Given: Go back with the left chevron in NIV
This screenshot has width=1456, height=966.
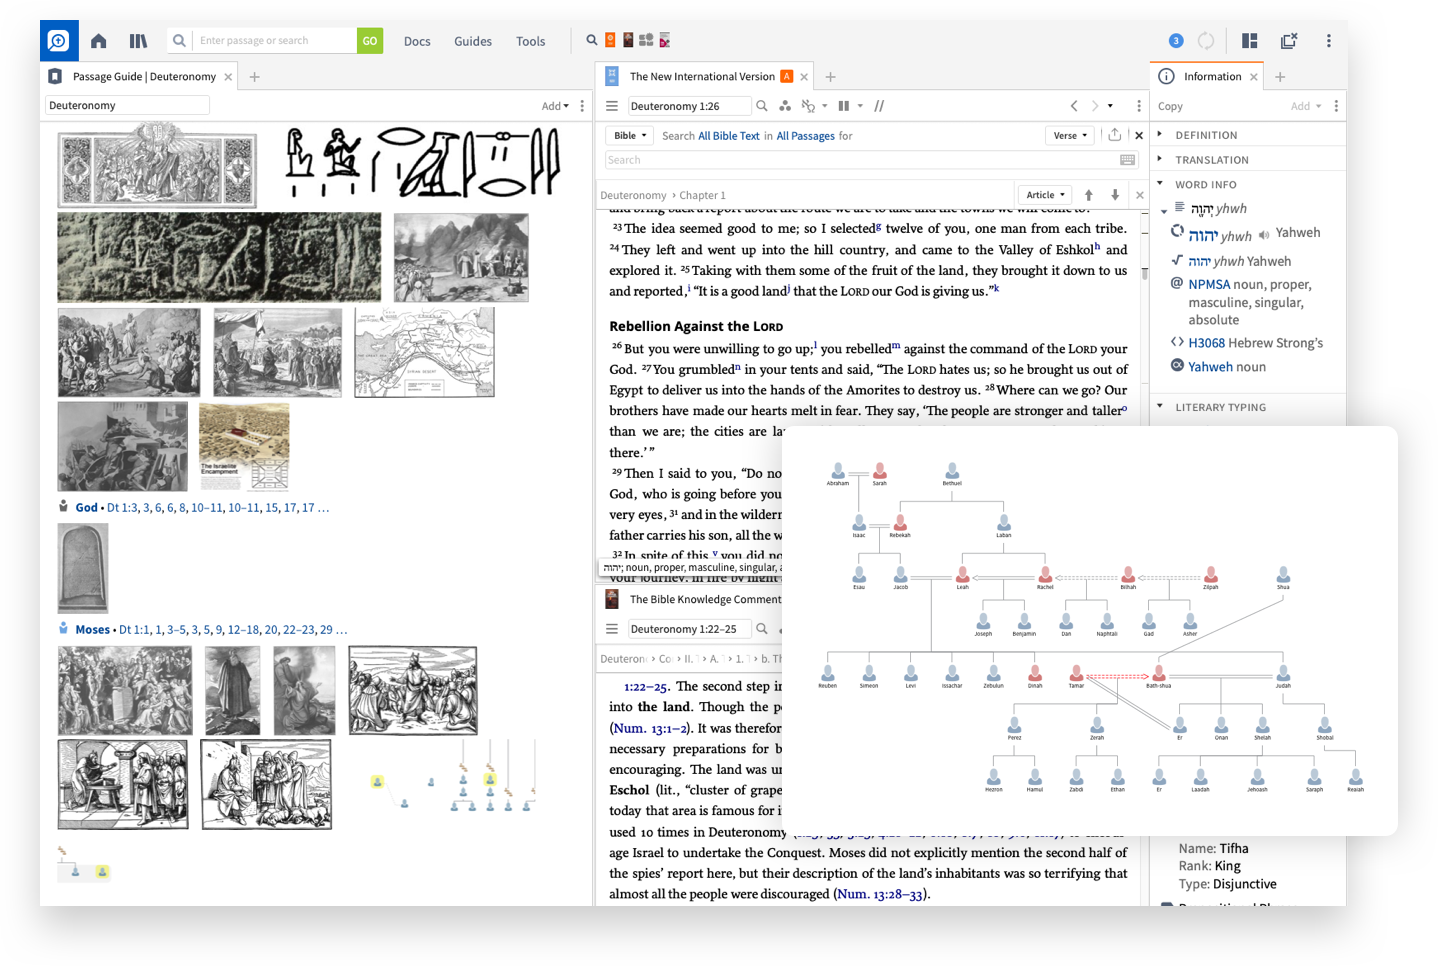Looking at the screenshot, I should click(1074, 106).
